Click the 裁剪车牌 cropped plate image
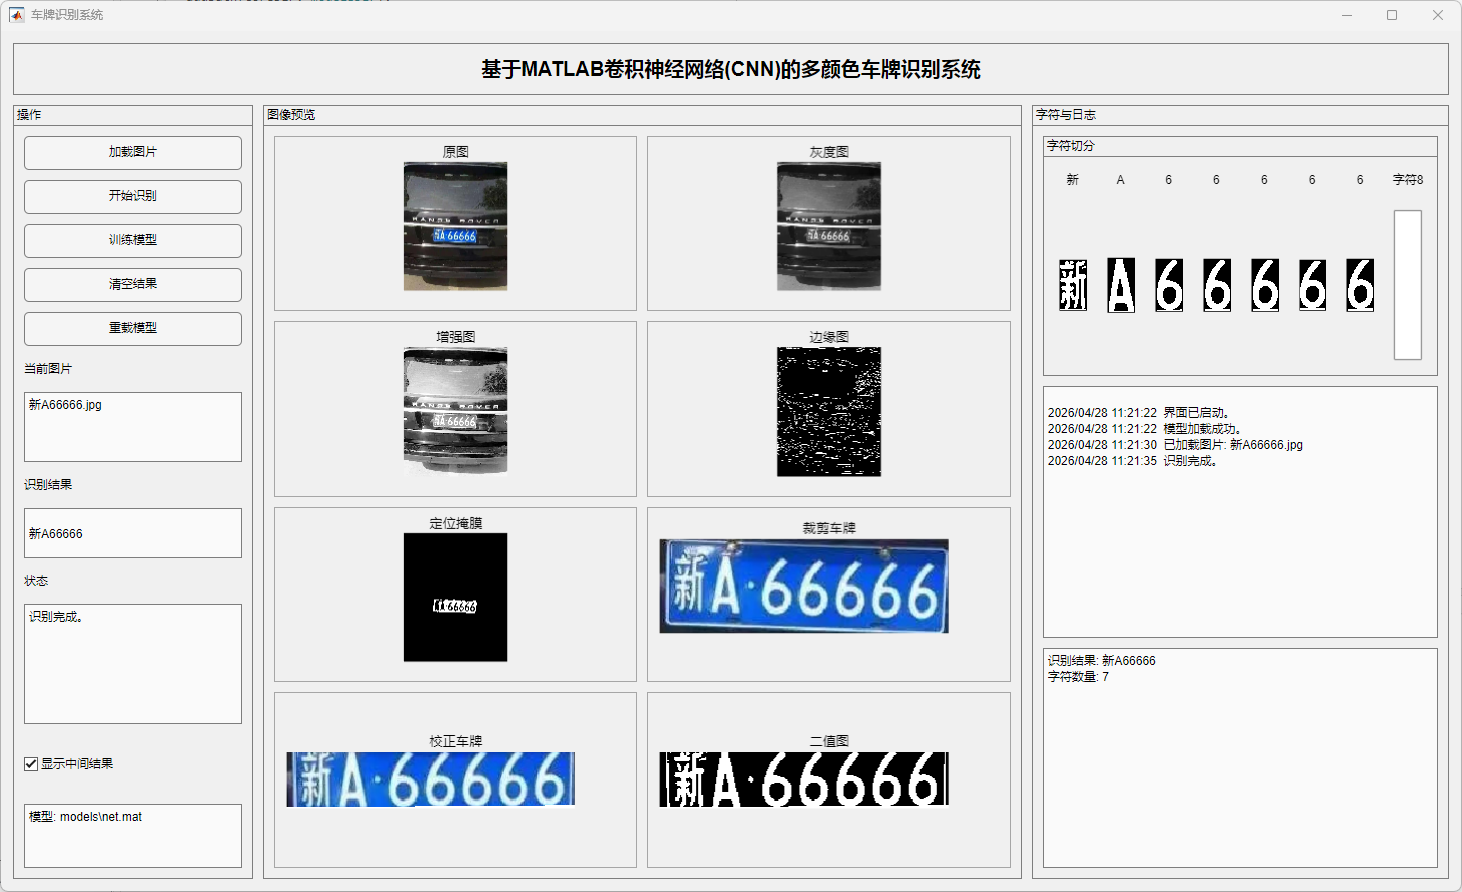1462x892 pixels. coord(804,587)
